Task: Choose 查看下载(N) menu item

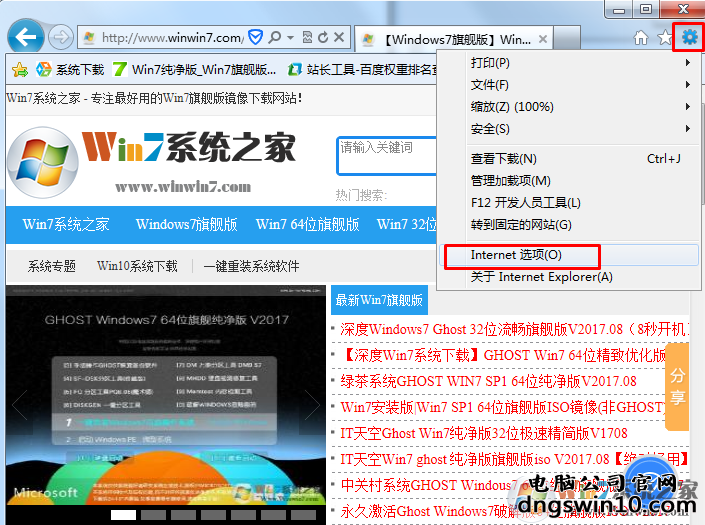Action: click(x=569, y=159)
